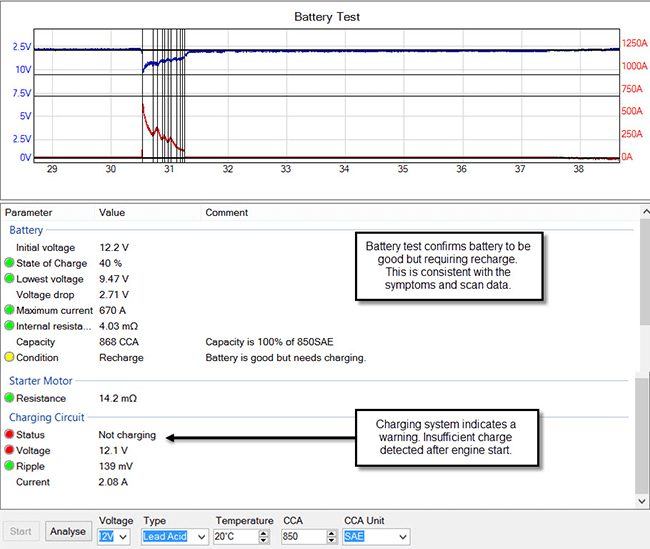Click inside the CCA 850 input field

[303, 537]
